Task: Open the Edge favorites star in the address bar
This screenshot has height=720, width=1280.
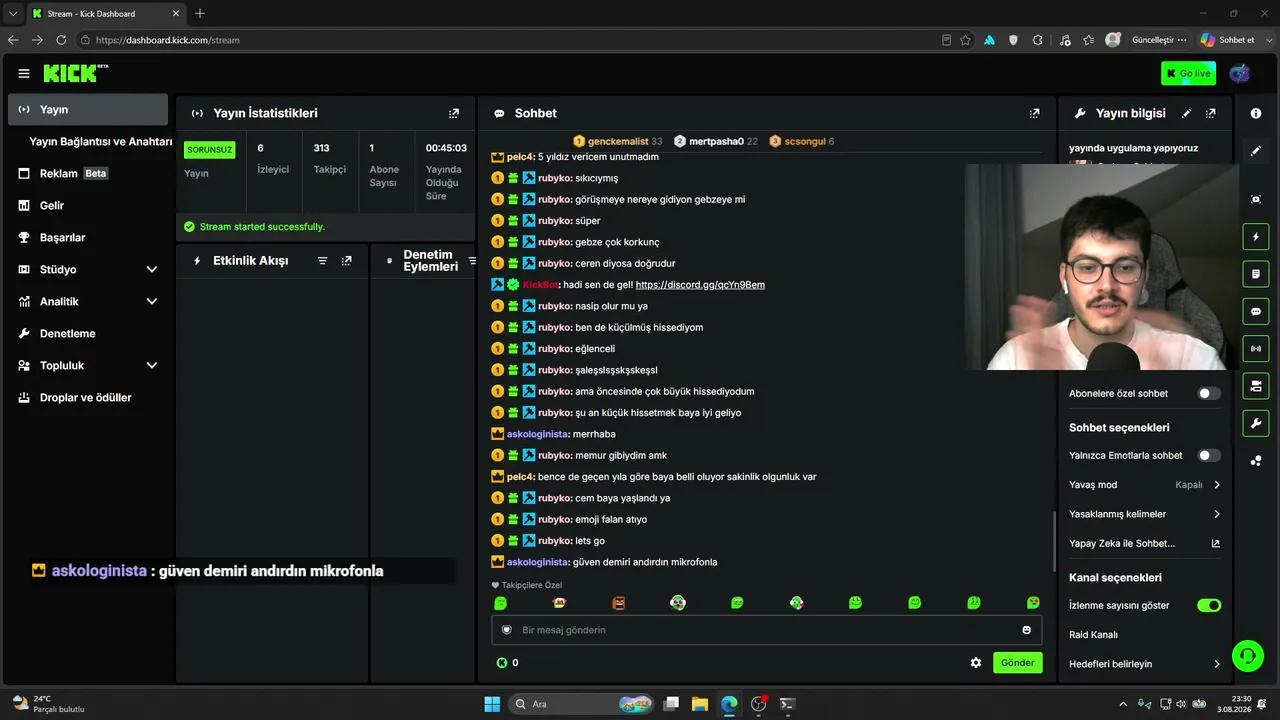Action: tap(965, 40)
